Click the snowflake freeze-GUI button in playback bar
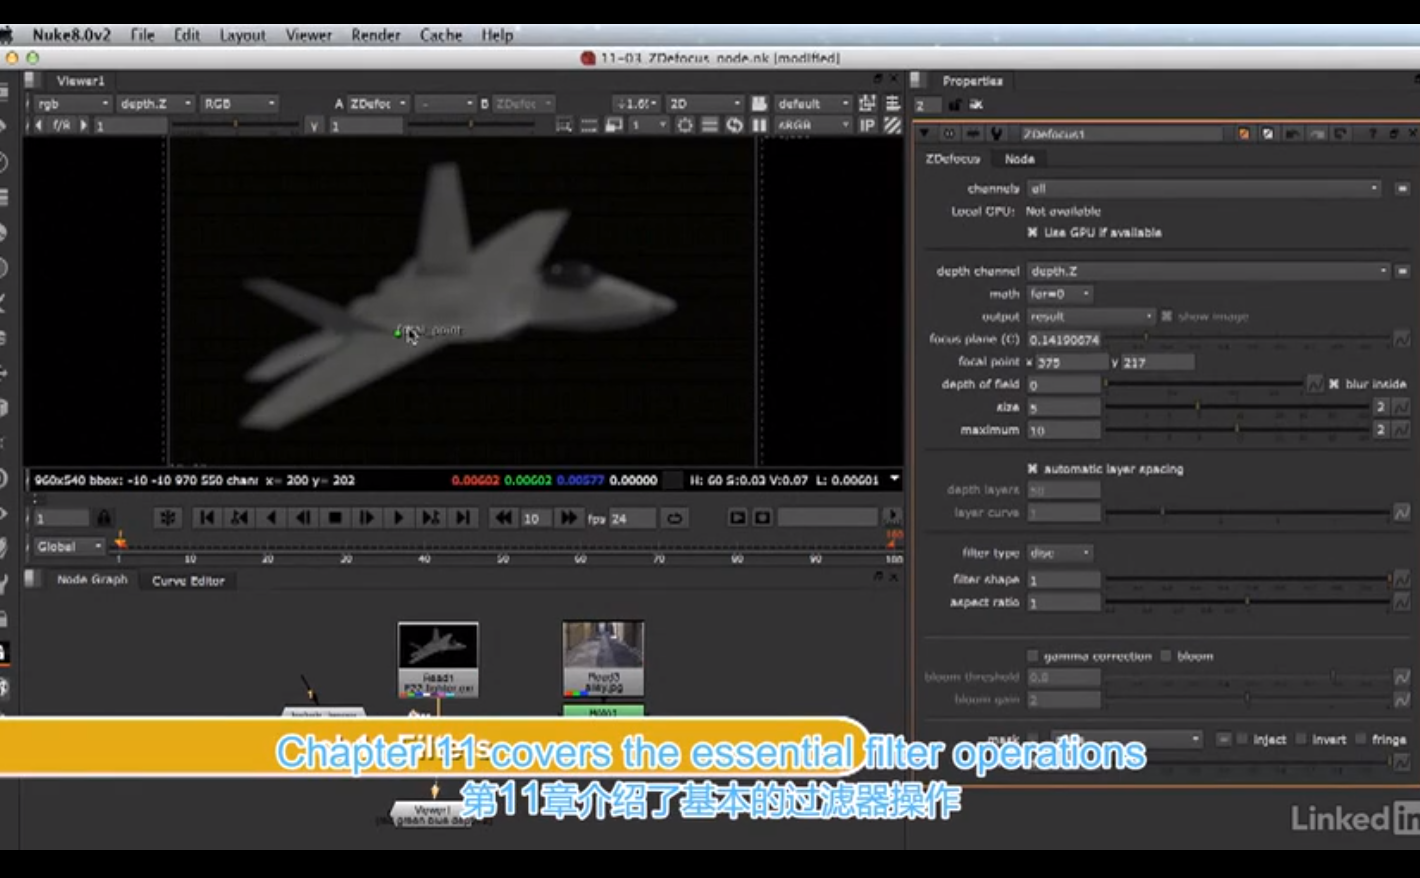Image resolution: width=1420 pixels, height=878 pixels. click(168, 518)
